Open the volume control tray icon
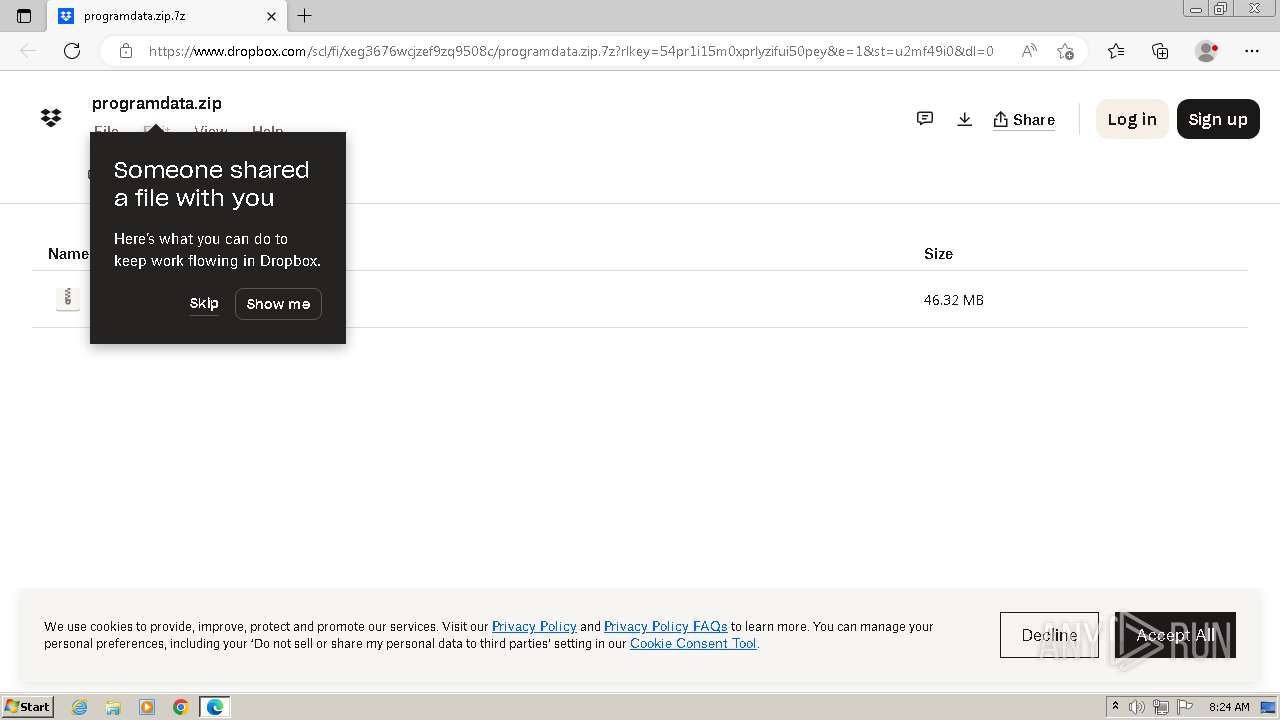The width and height of the screenshot is (1280, 720). tap(1137, 707)
